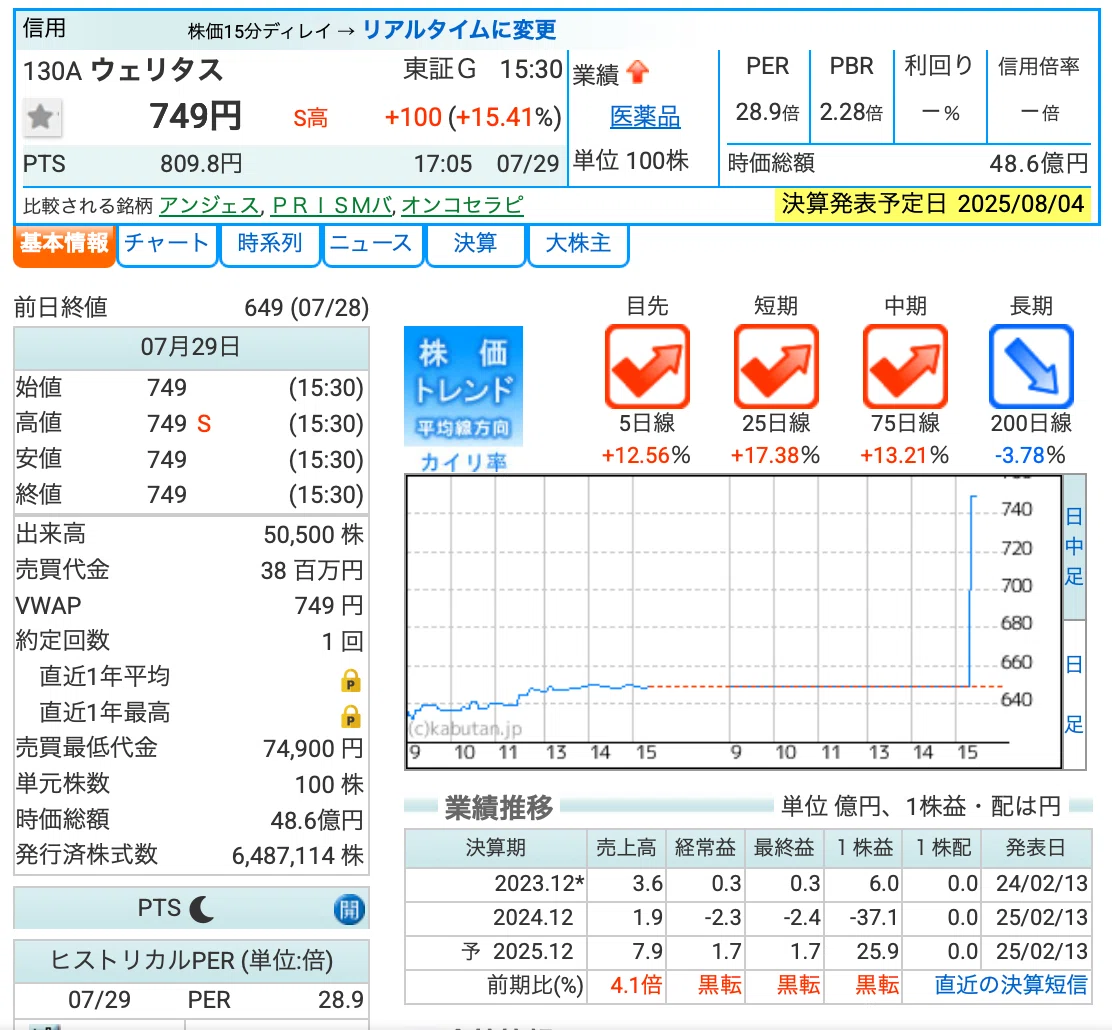Click the PBR value 2.28倍
The width and height of the screenshot is (1112, 1030).
coord(851,112)
